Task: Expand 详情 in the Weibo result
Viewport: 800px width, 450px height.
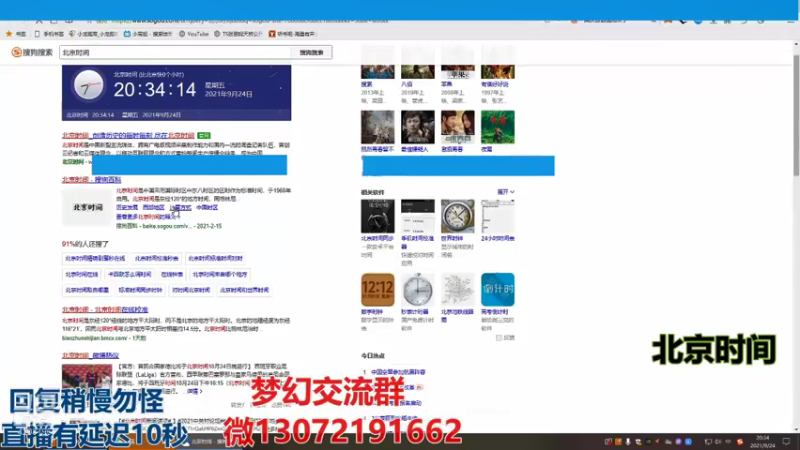Action: (x=194, y=391)
